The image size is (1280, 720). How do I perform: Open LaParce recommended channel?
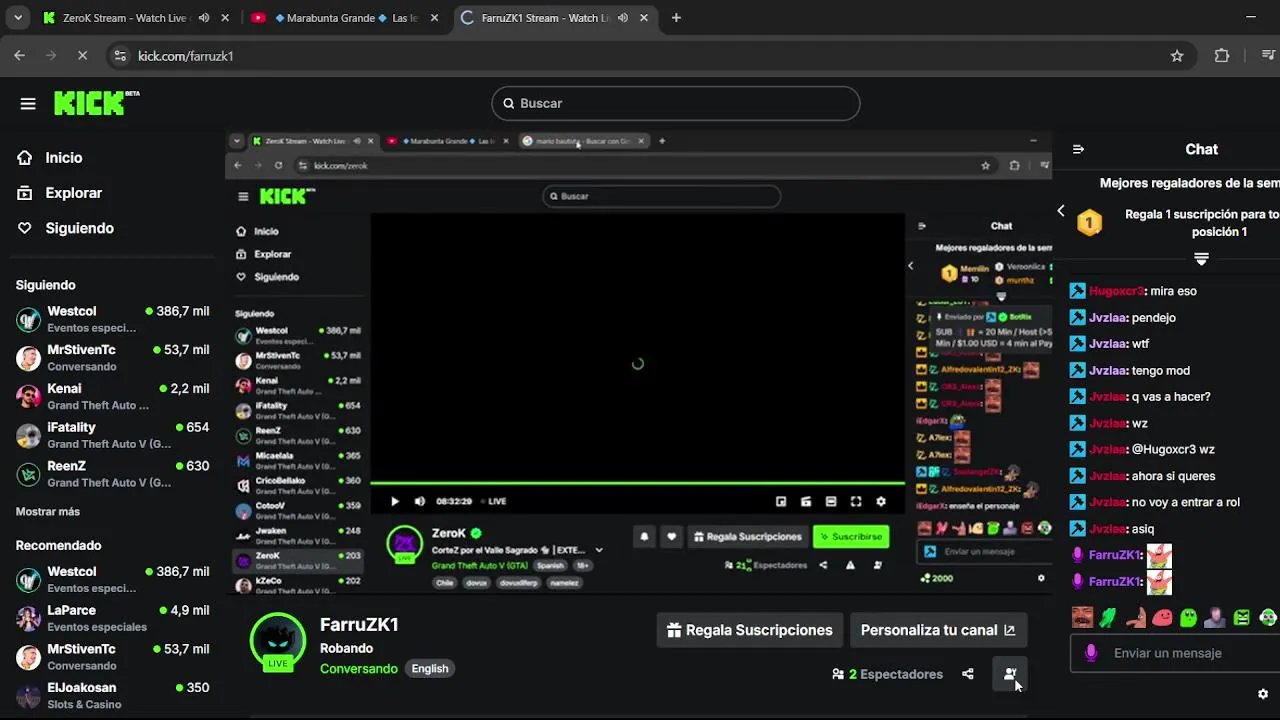[x=112, y=618]
